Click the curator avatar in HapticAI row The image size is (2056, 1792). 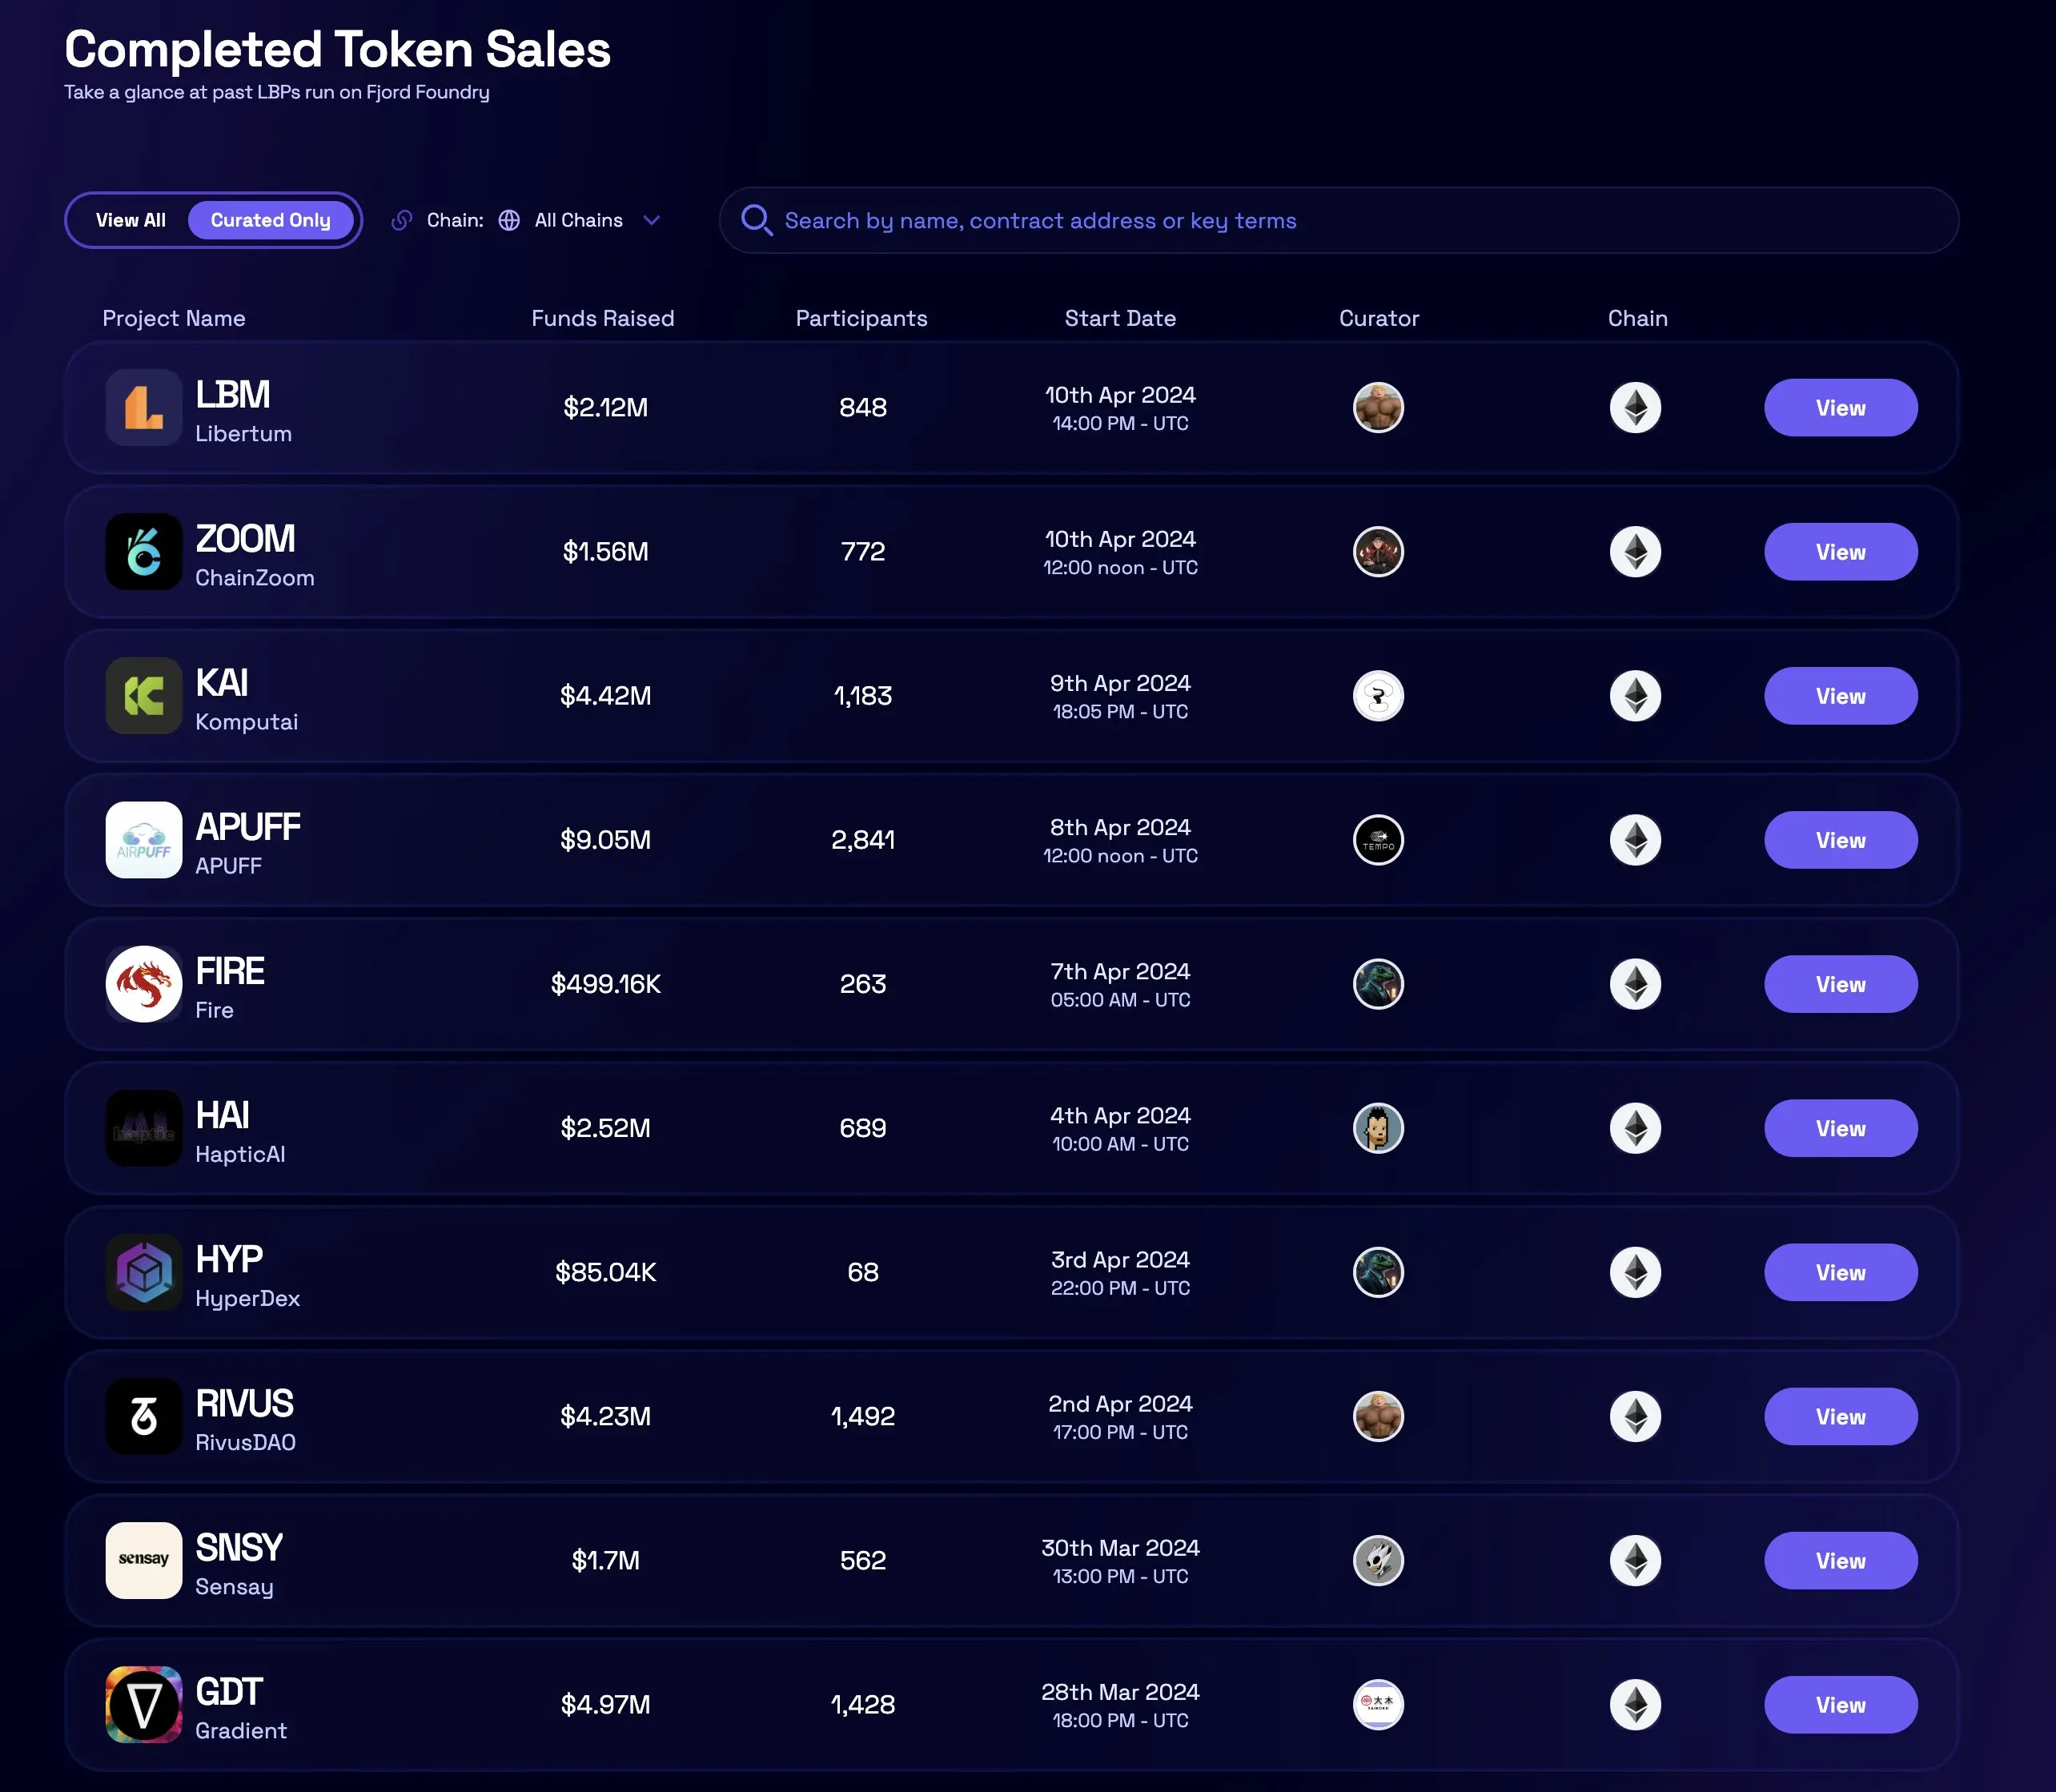(x=1378, y=1128)
